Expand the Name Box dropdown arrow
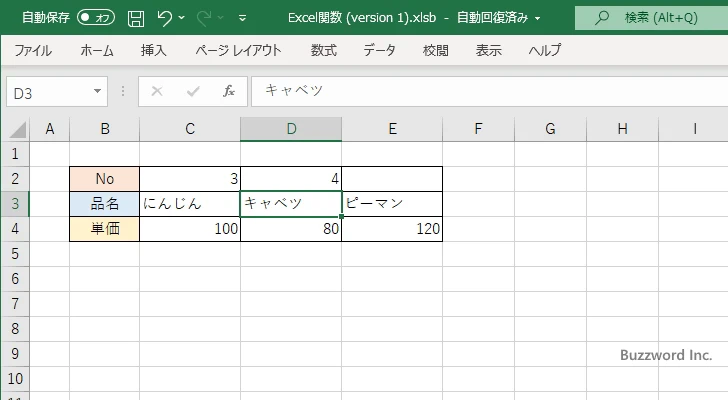Viewport: 728px width, 400px height. (x=98, y=91)
